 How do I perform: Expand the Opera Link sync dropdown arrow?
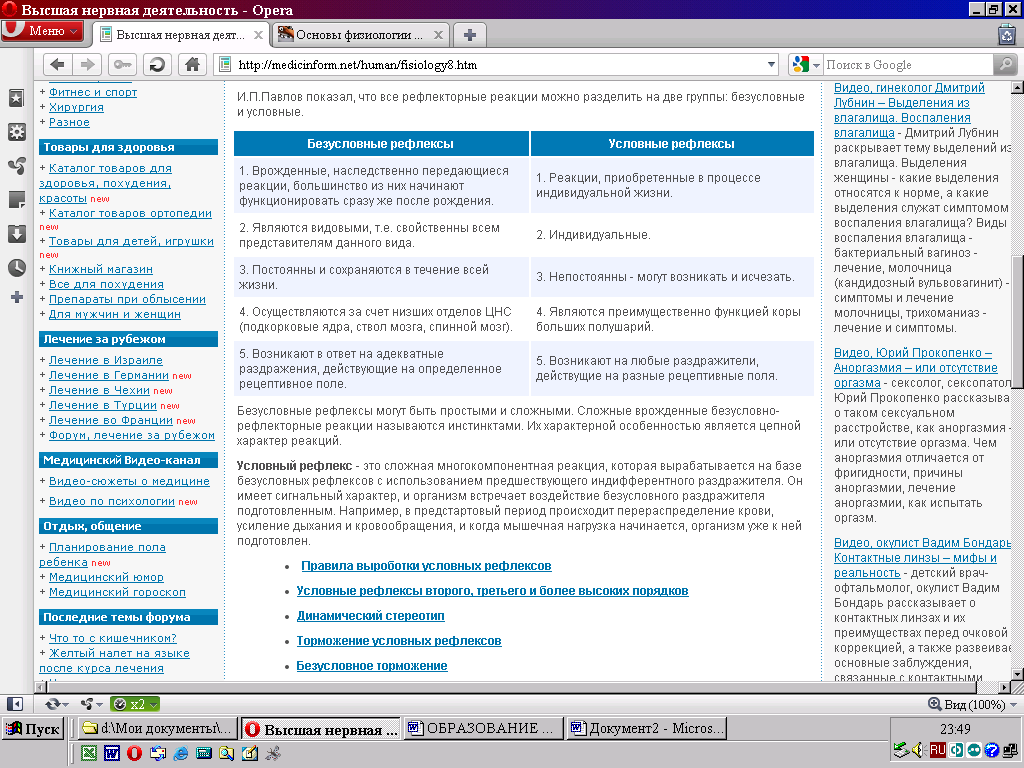coord(65,705)
